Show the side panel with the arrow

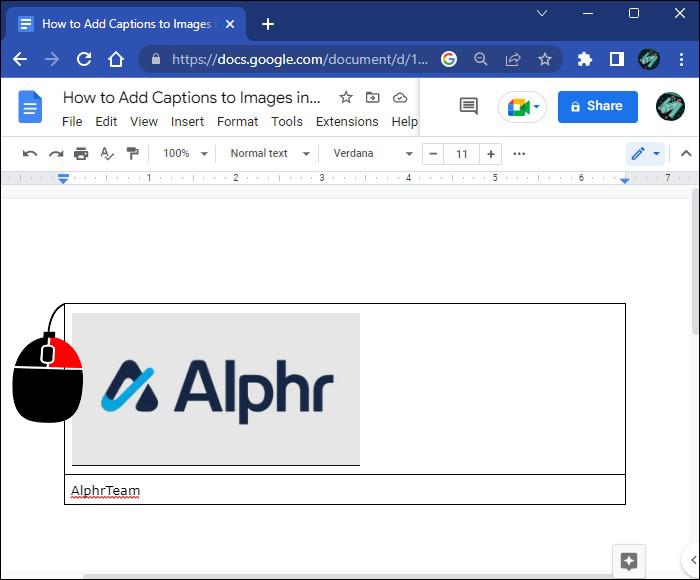click(692, 560)
